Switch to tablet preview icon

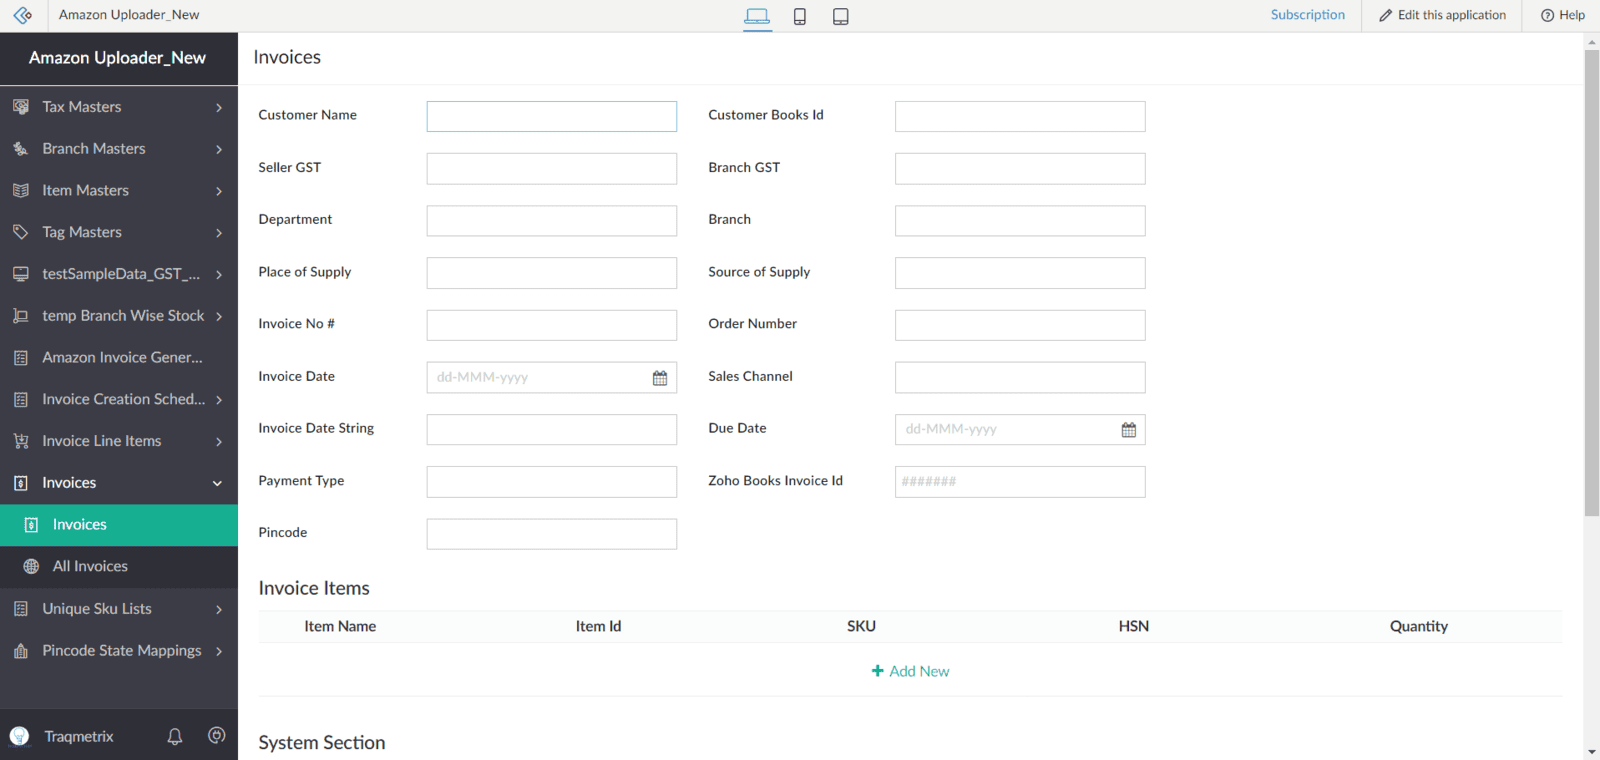(841, 16)
